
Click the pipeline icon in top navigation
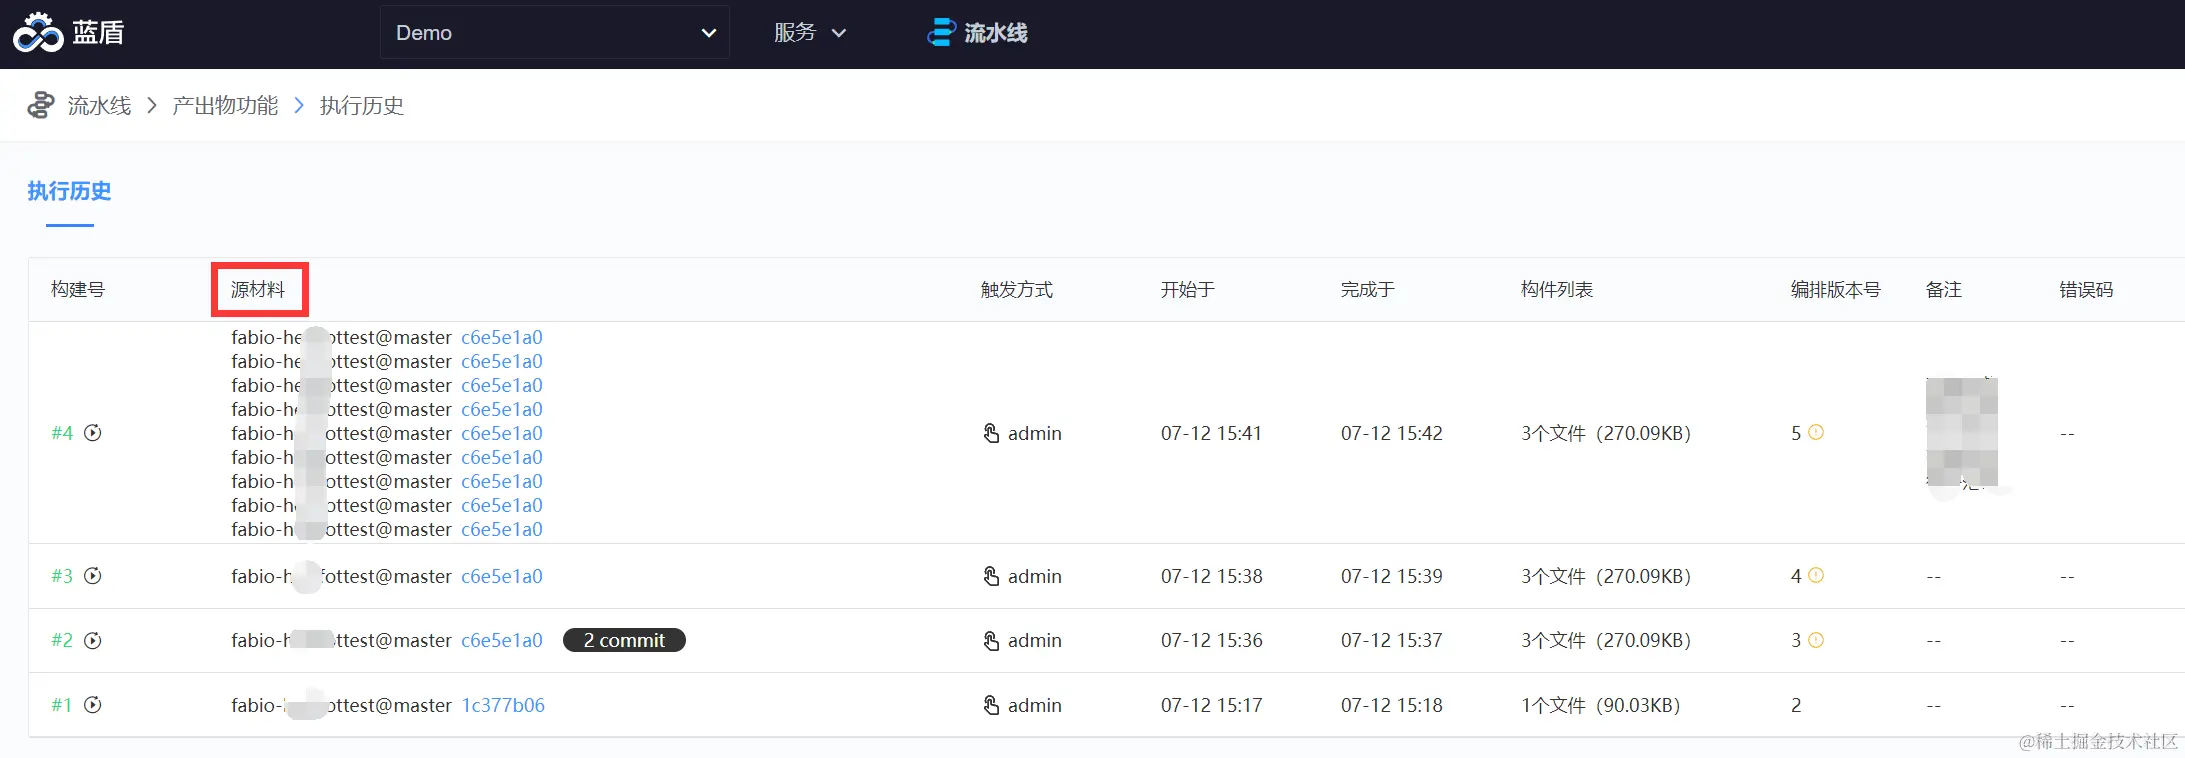[941, 33]
